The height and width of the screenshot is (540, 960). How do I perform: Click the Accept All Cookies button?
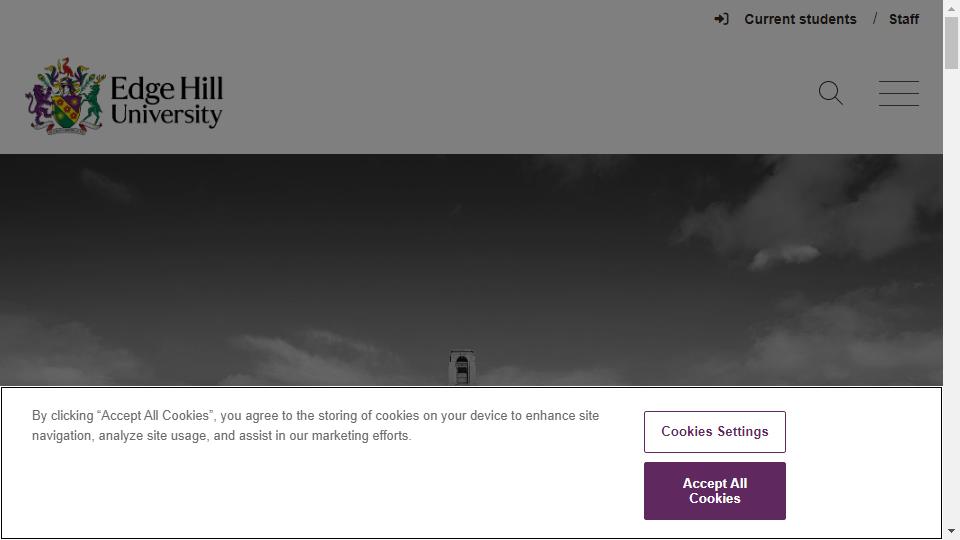point(714,491)
